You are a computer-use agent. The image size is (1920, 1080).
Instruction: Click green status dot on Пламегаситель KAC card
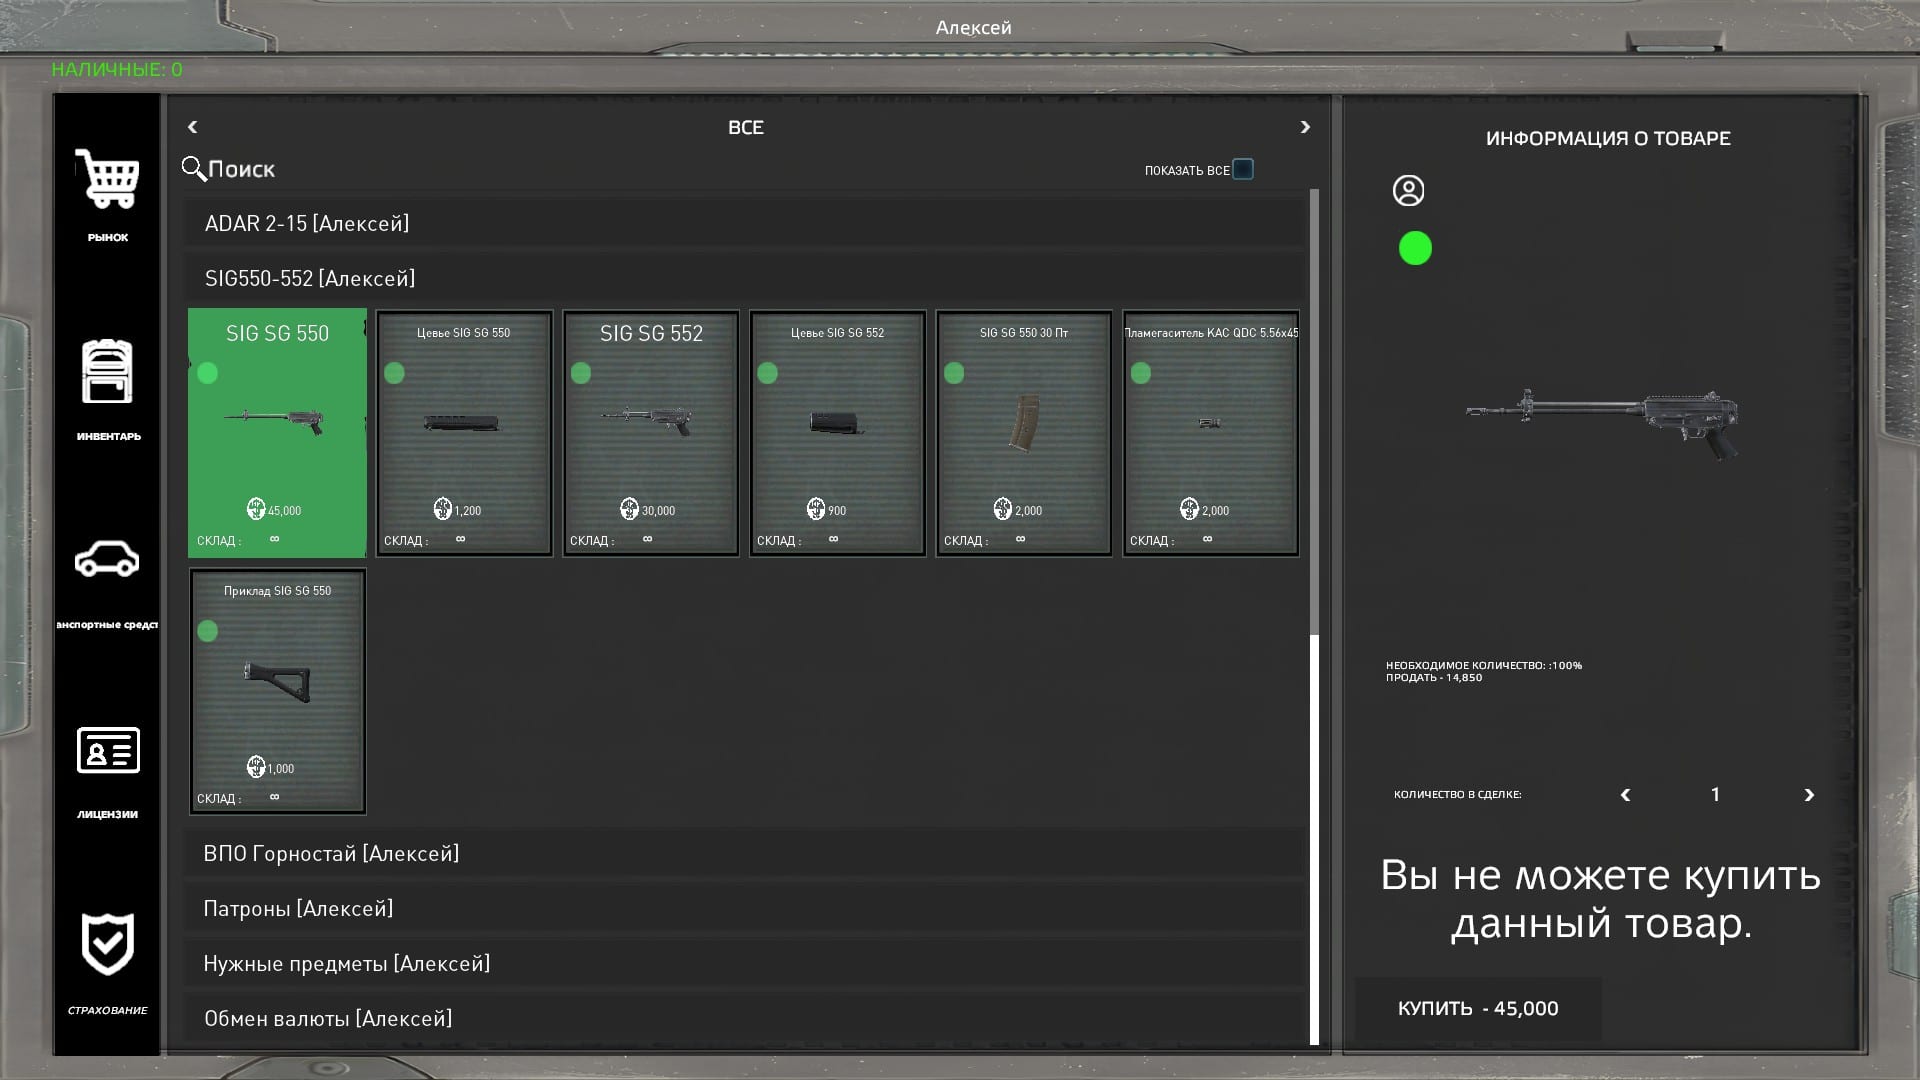(x=1141, y=373)
